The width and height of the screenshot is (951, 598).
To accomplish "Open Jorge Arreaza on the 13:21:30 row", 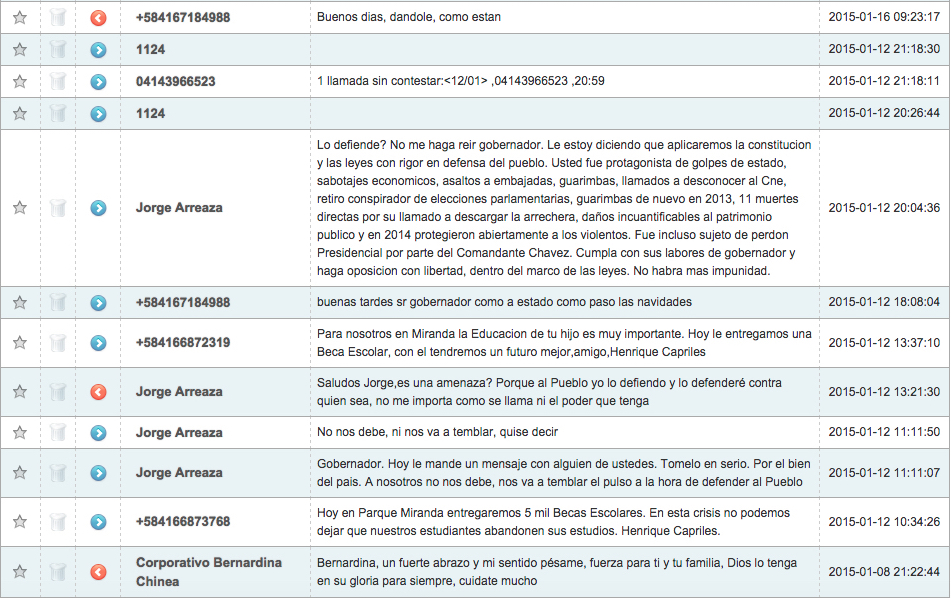I will [179, 392].
